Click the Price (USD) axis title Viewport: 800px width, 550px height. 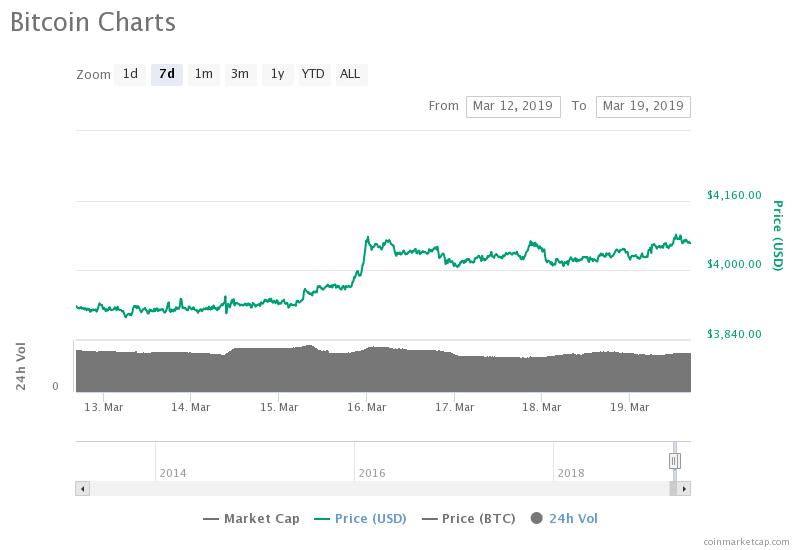pos(778,235)
